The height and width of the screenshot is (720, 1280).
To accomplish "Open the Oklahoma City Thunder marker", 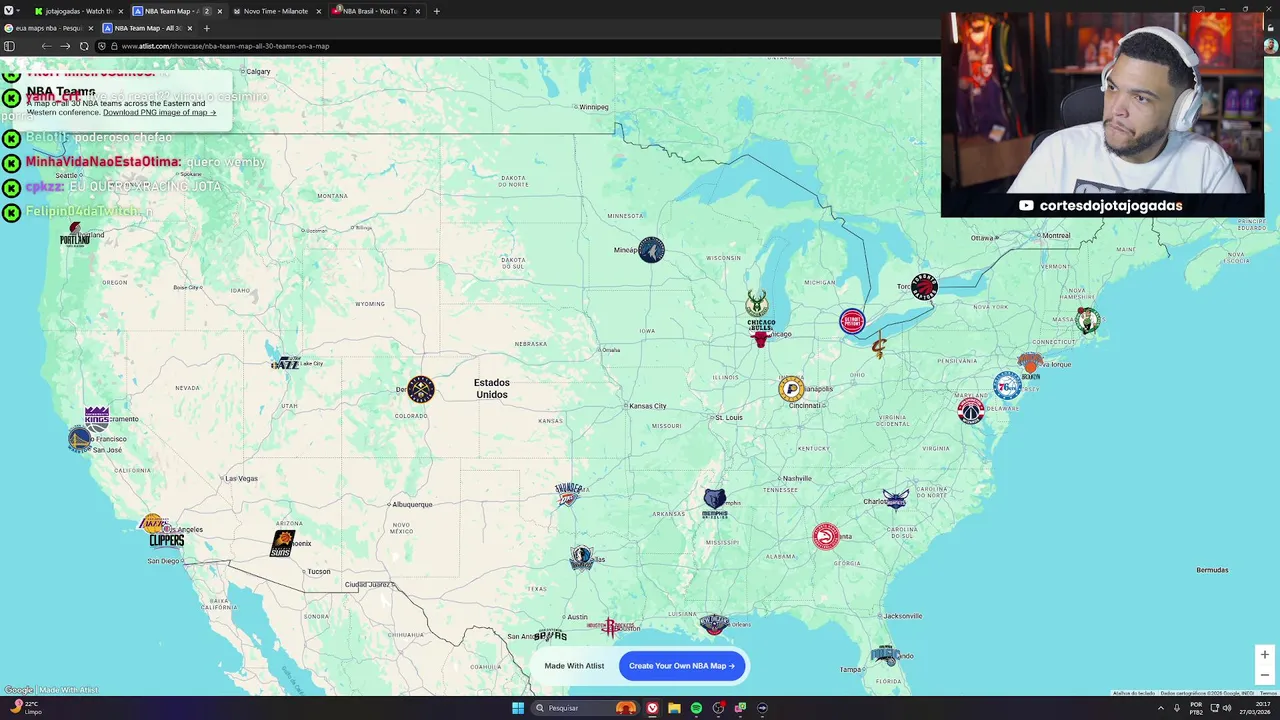I will pos(569,494).
